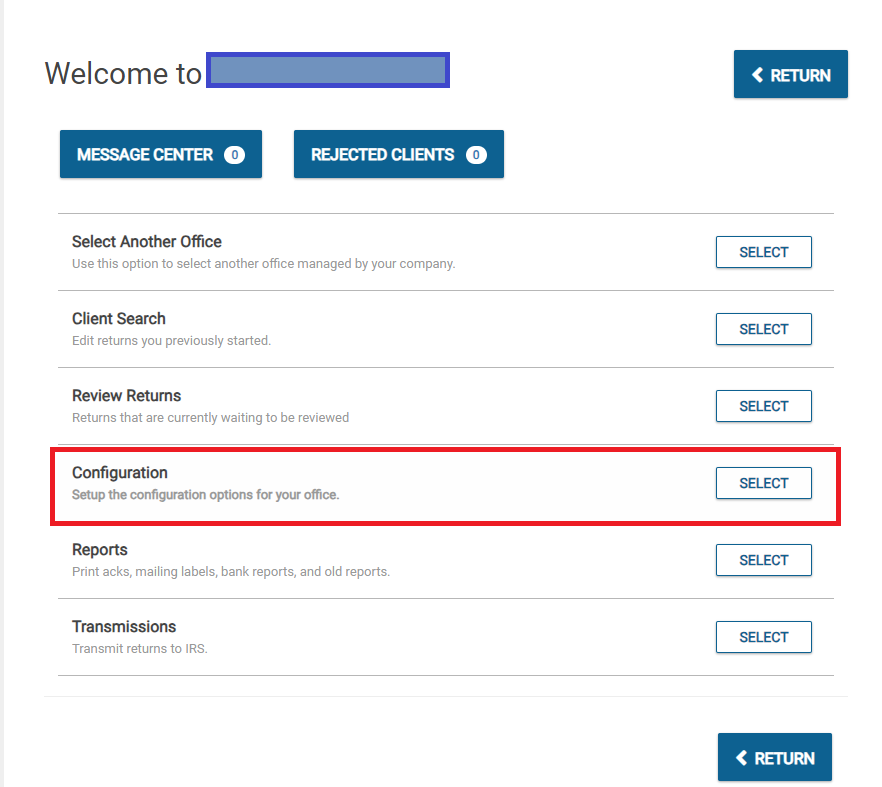882x787 pixels.
Task: Click the Reports menu title
Action: [x=100, y=550]
